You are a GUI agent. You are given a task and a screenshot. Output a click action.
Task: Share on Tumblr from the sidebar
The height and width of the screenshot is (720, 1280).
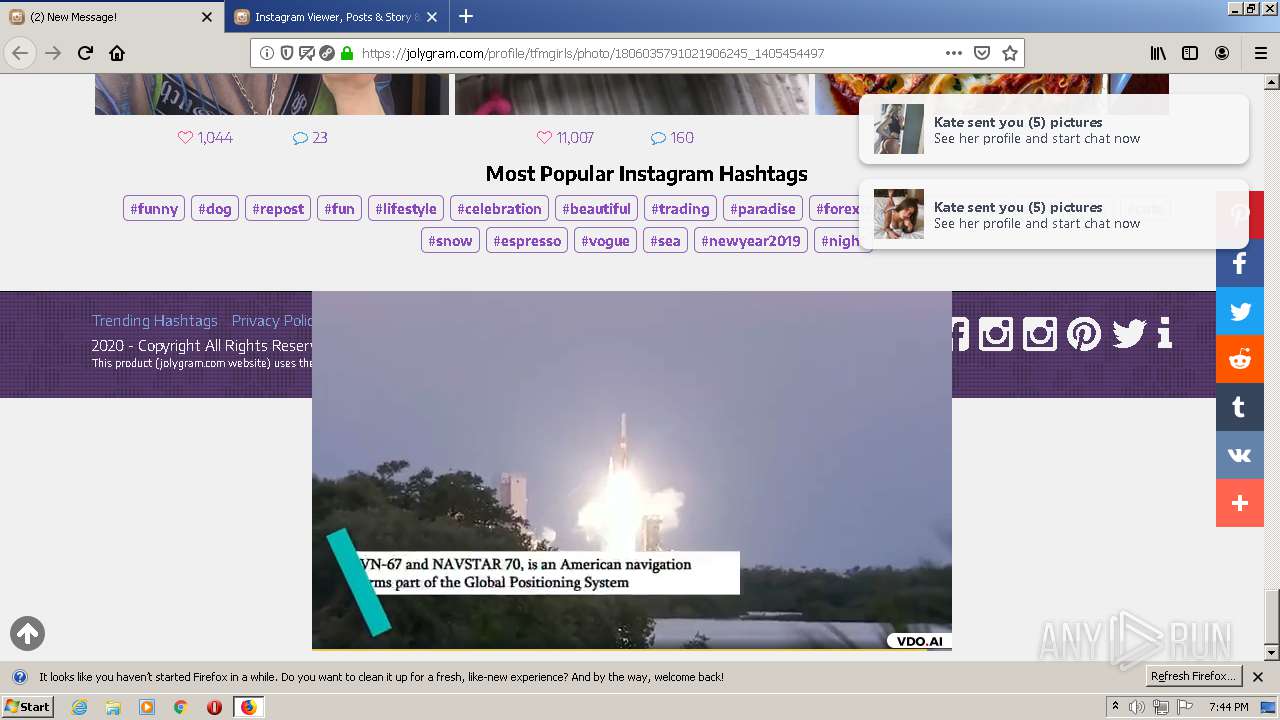tap(1240, 407)
